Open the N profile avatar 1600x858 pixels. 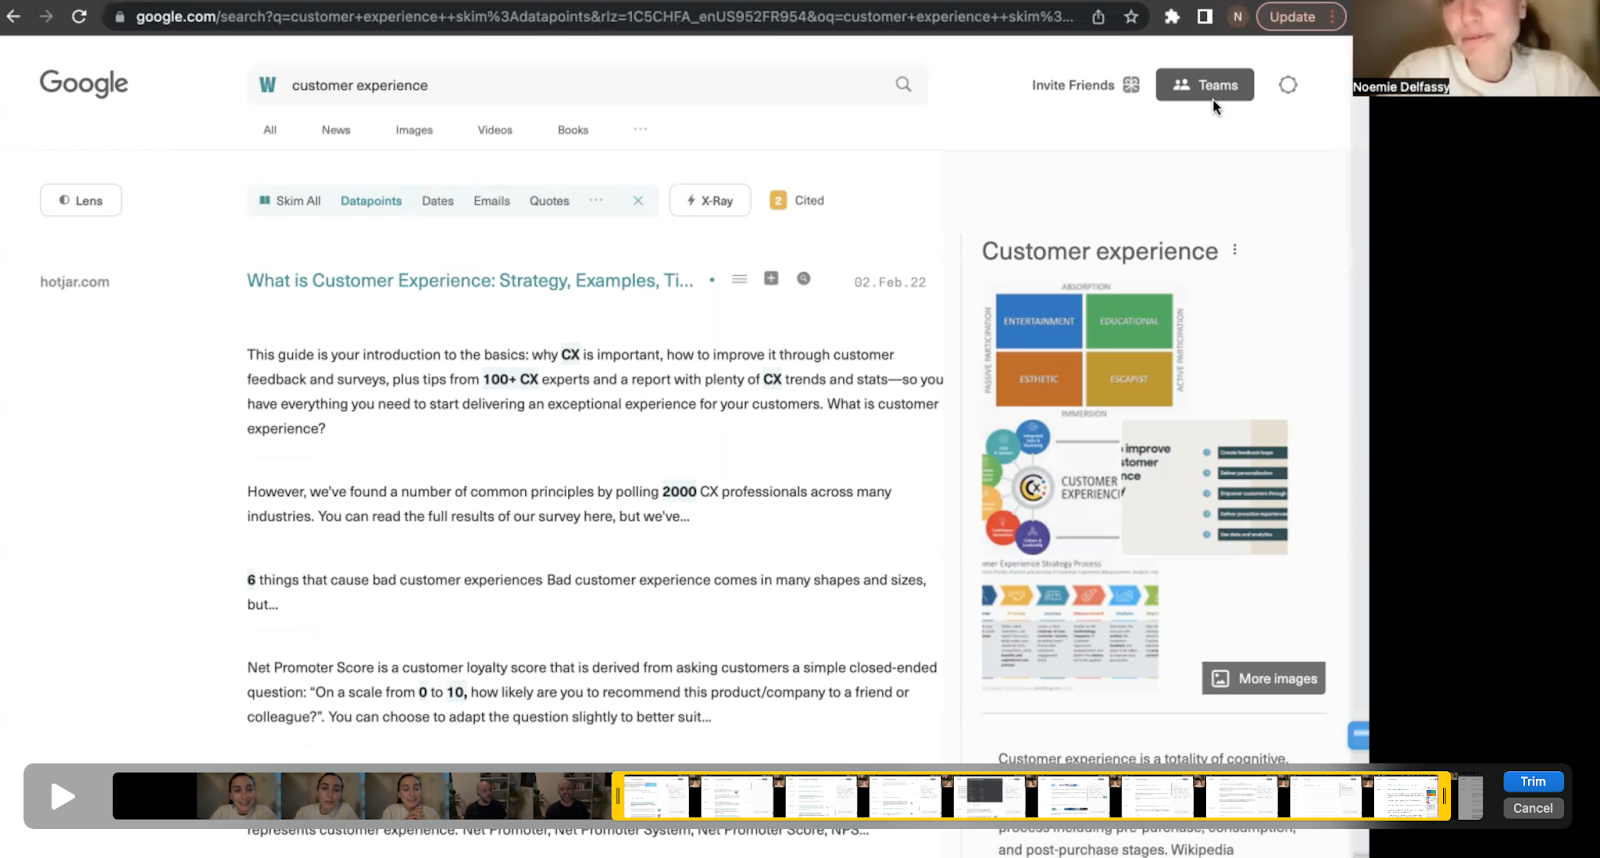1237,17
